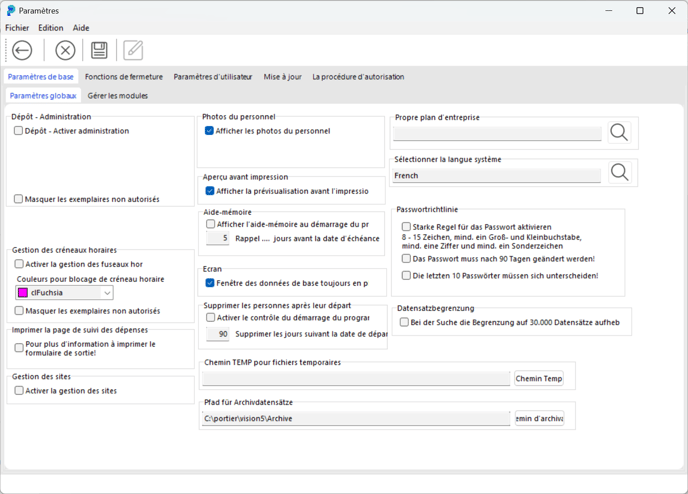
Task: Maximize the Paramètres window
Action: [x=640, y=11]
